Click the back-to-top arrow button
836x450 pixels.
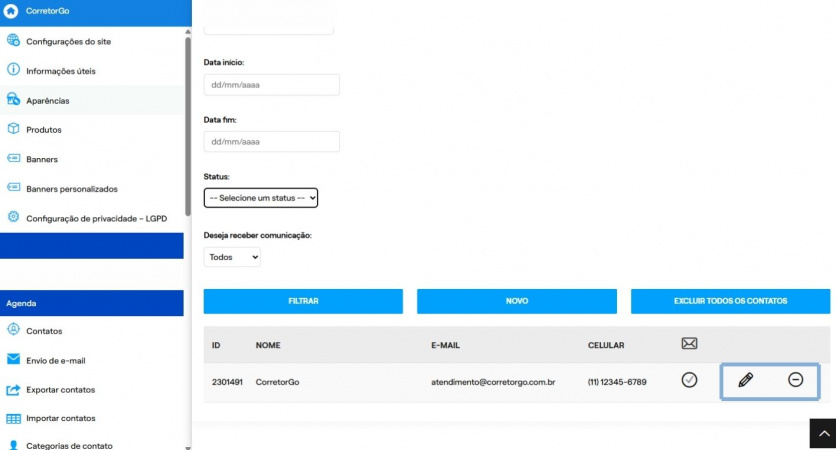click(x=823, y=433)
